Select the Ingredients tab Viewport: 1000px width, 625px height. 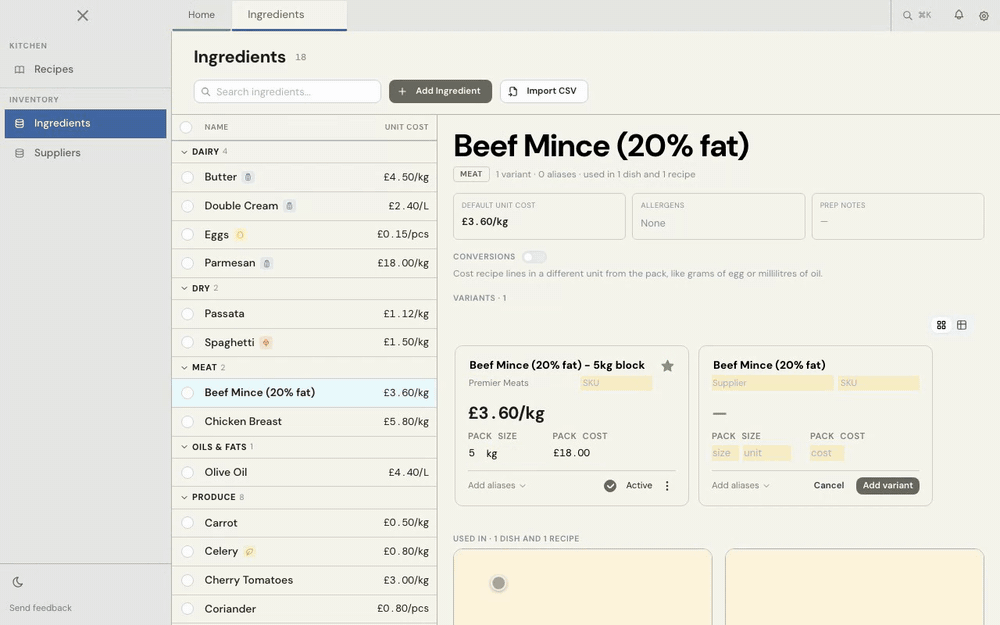tap(290, 15)
